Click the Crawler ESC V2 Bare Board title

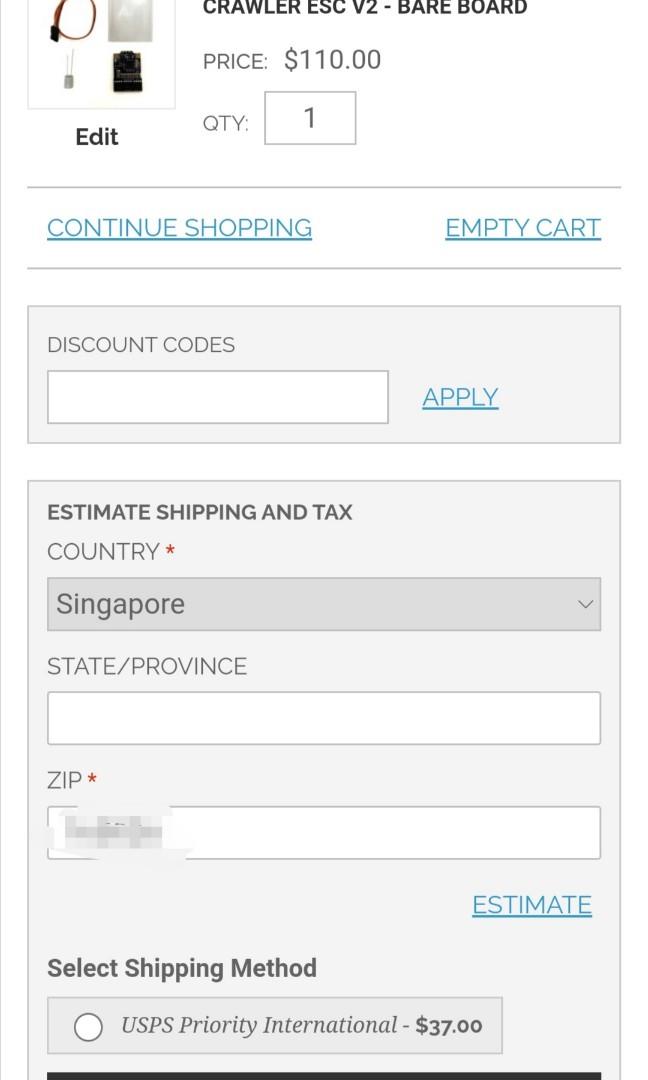(x=365, y=8)
